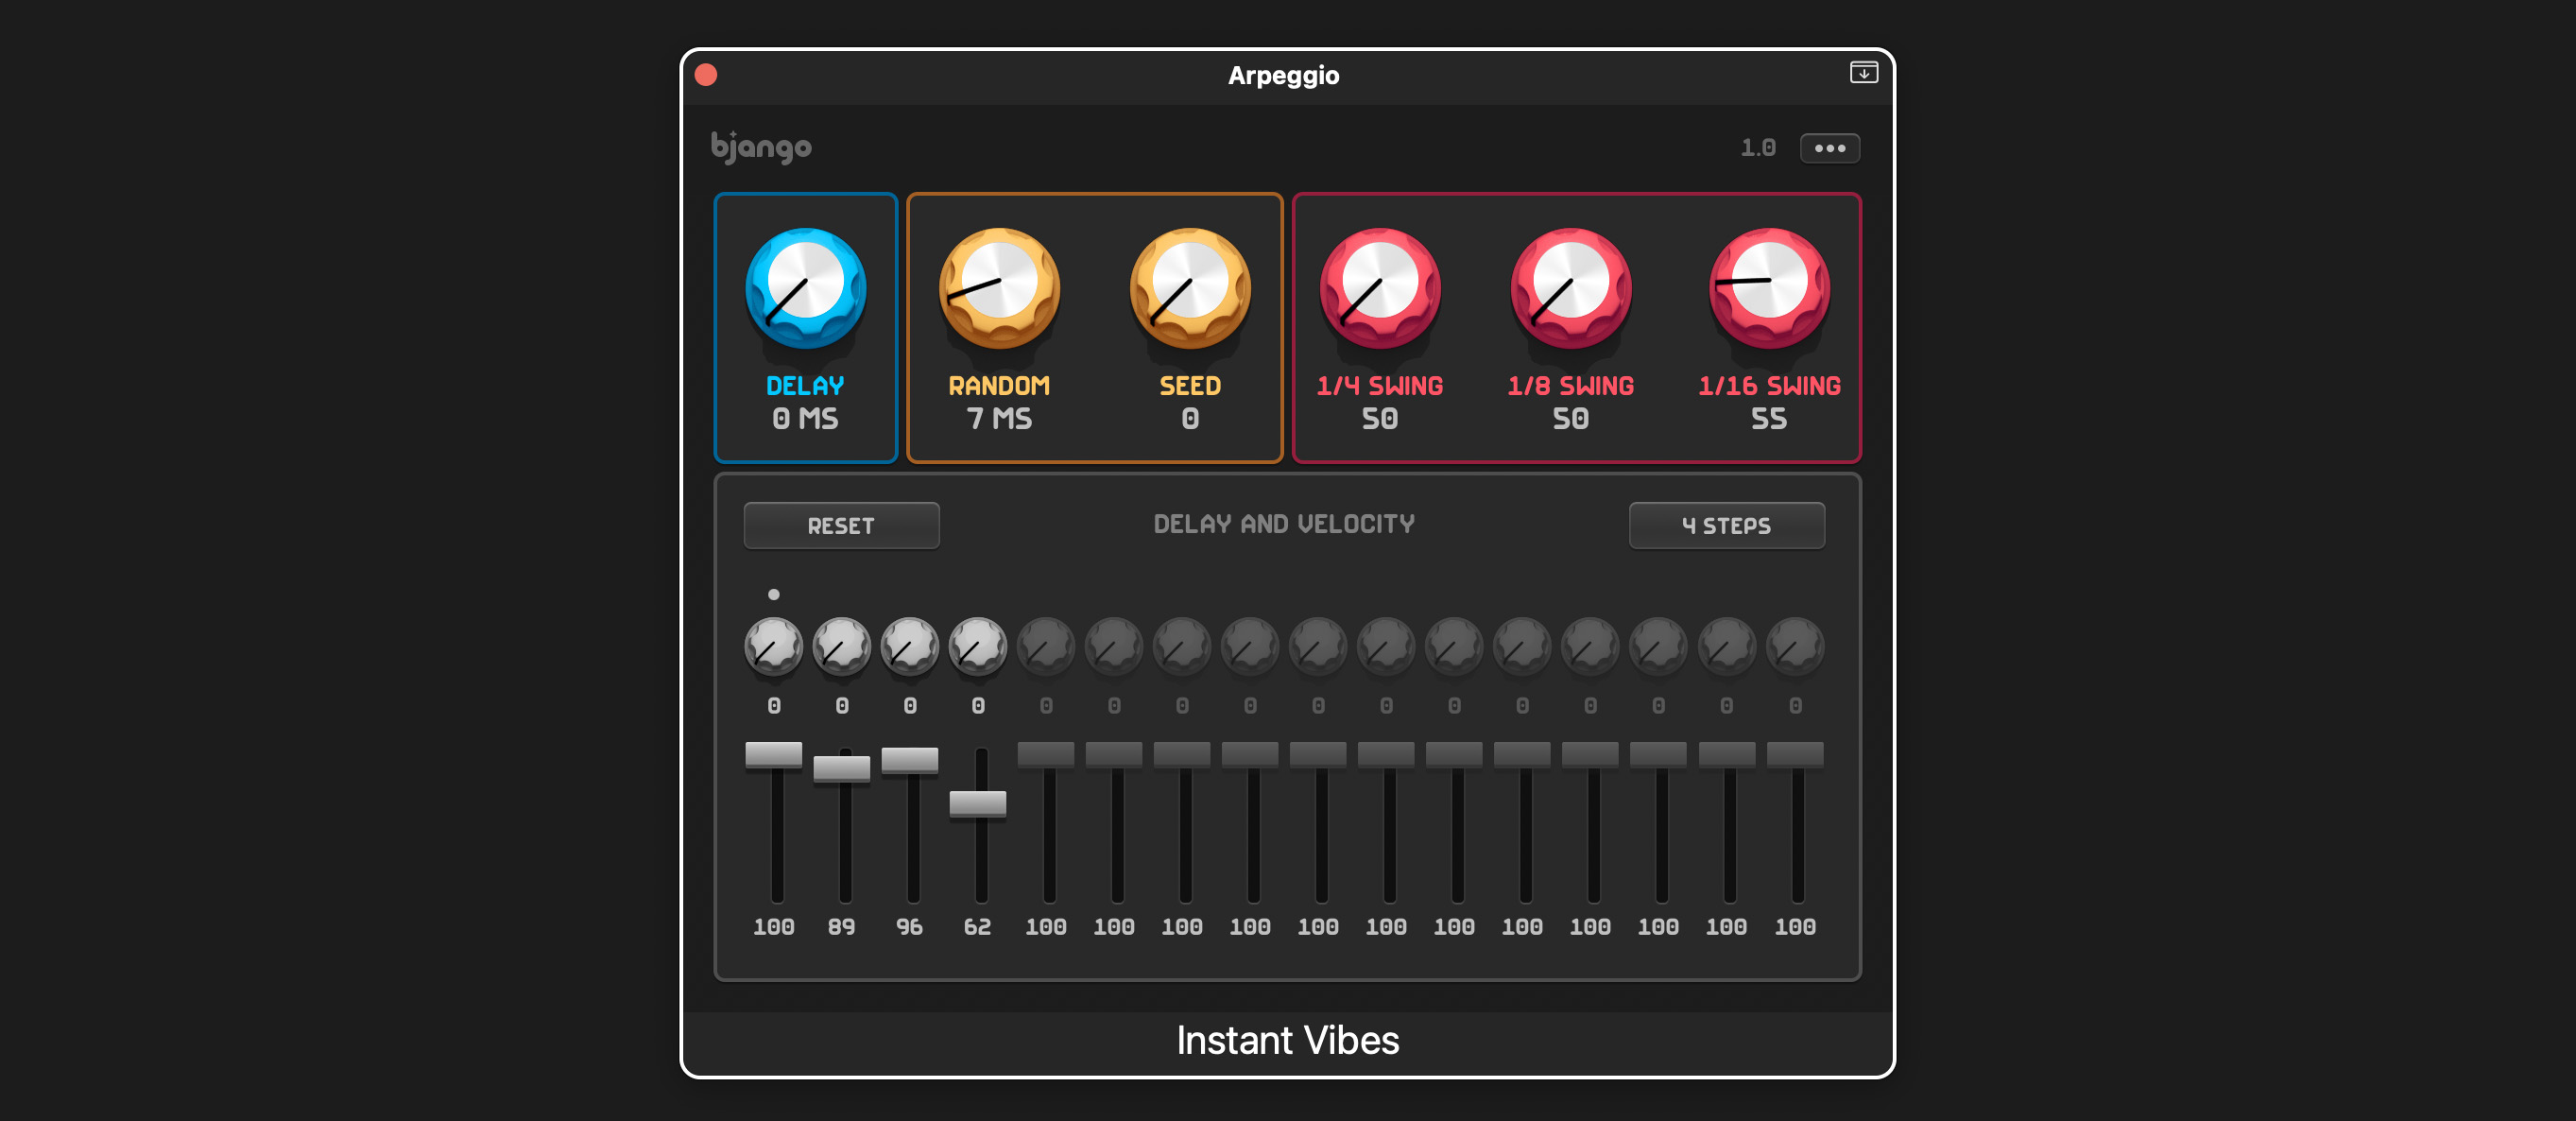Click the step 1 velocity fader at 100
Viewport: 2576px width, 1121px height.
pos(774,755)
